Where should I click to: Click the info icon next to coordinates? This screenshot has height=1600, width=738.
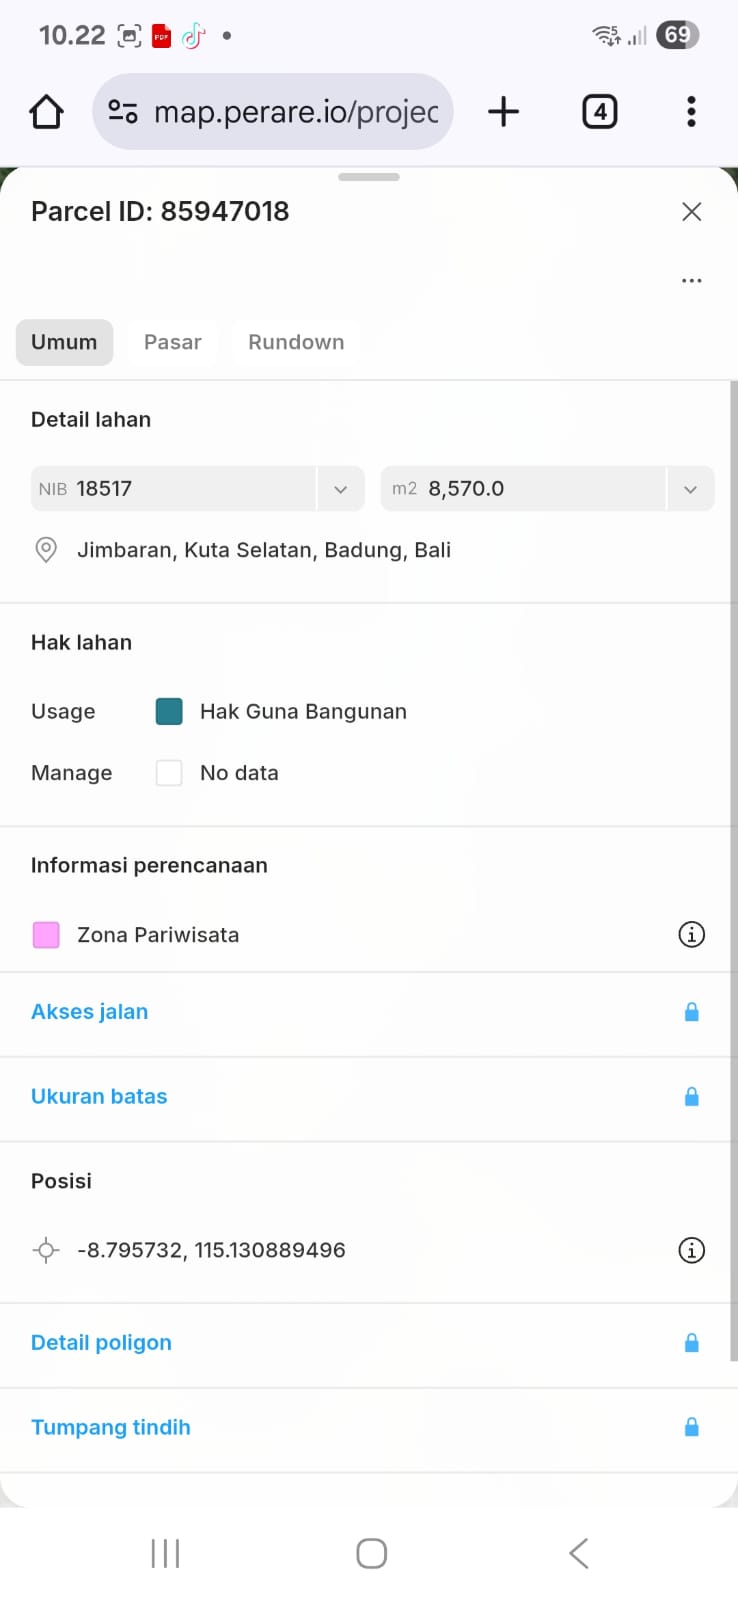691,1250
